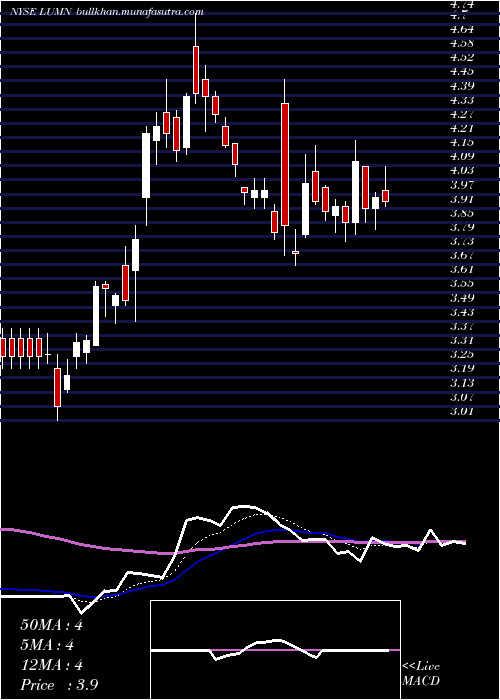Select the 3.13 price axis label

(462, 383)
